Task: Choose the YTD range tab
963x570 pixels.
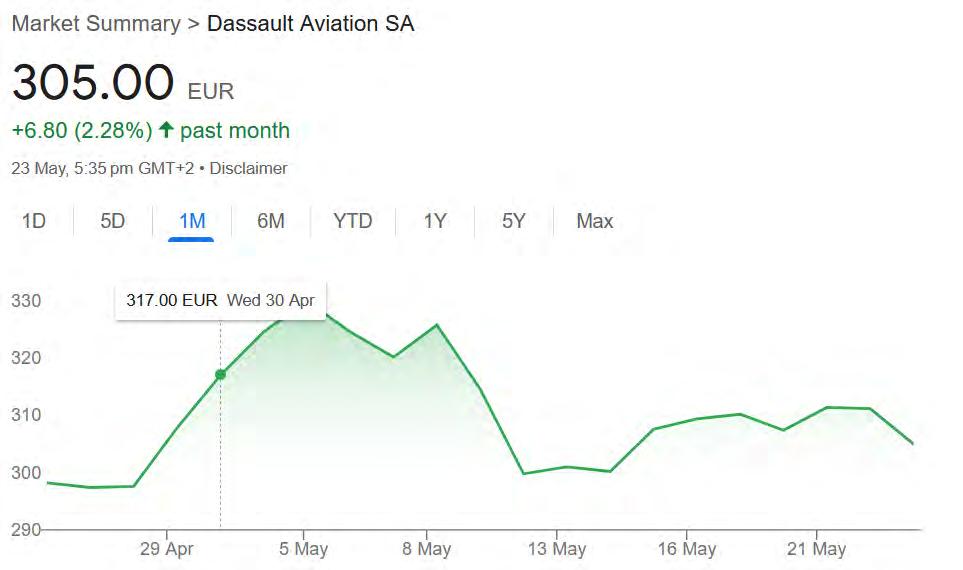Action: [x=352, y=221]
